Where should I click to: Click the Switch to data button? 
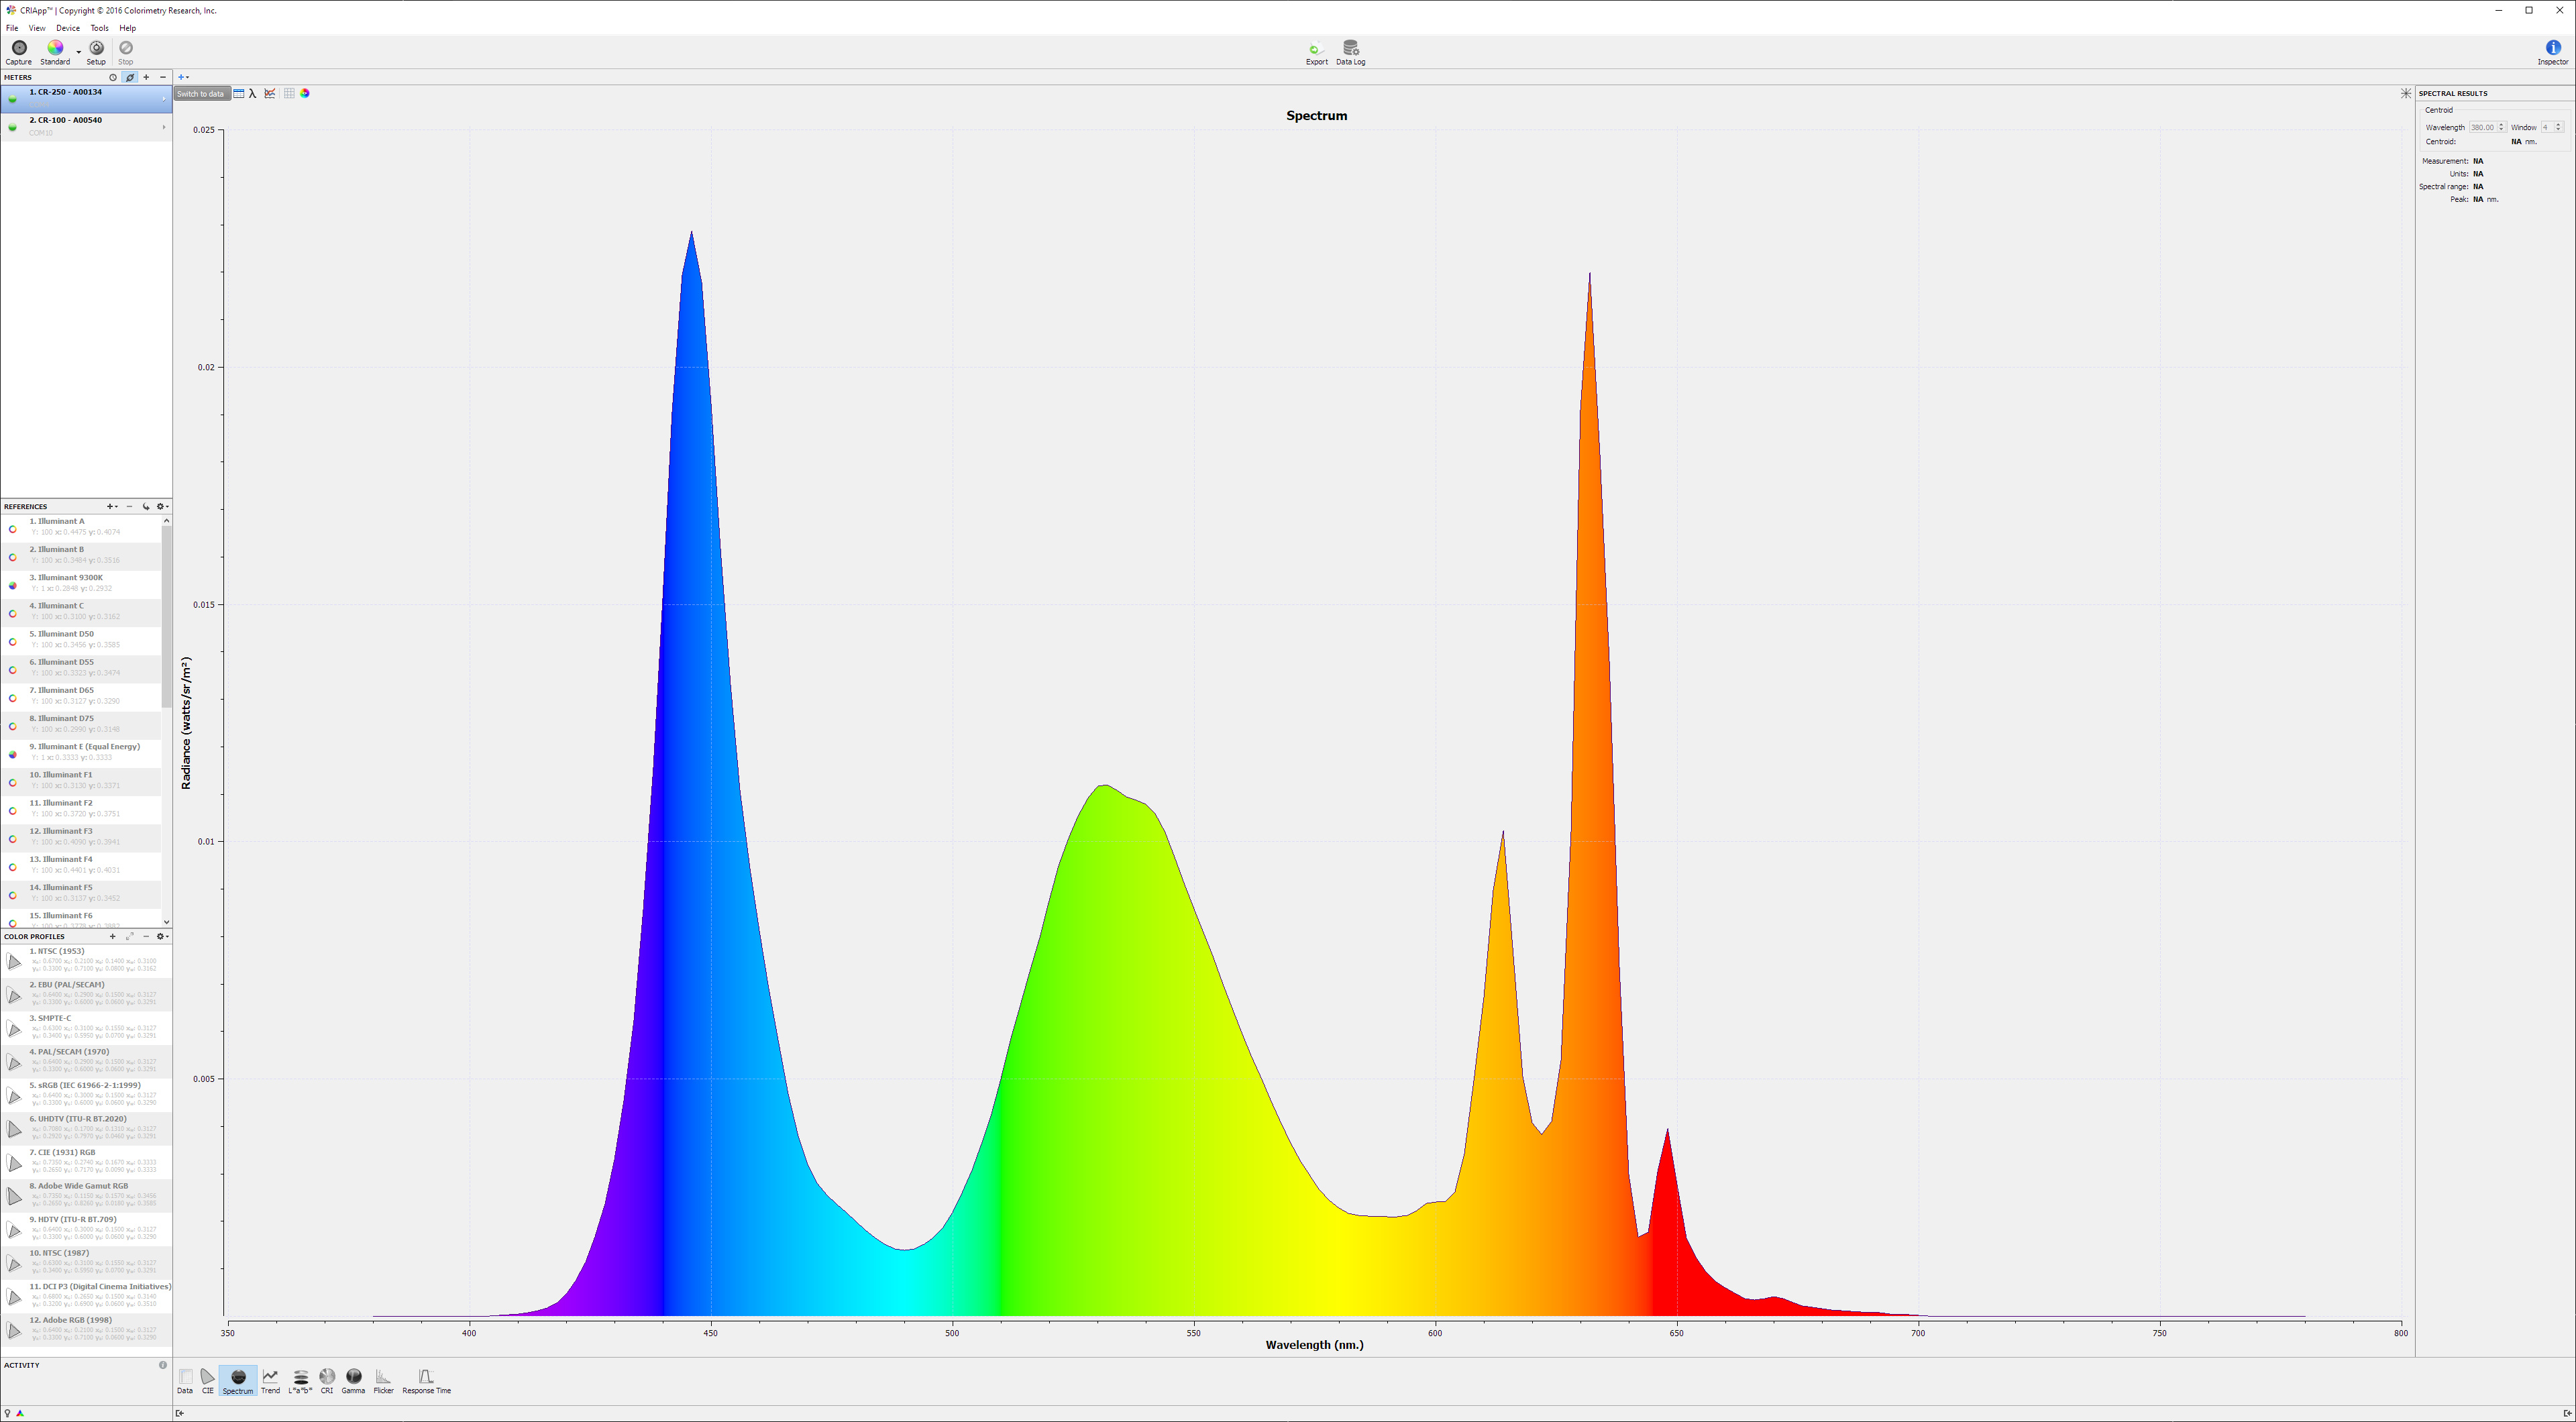[x=201, y=93]
